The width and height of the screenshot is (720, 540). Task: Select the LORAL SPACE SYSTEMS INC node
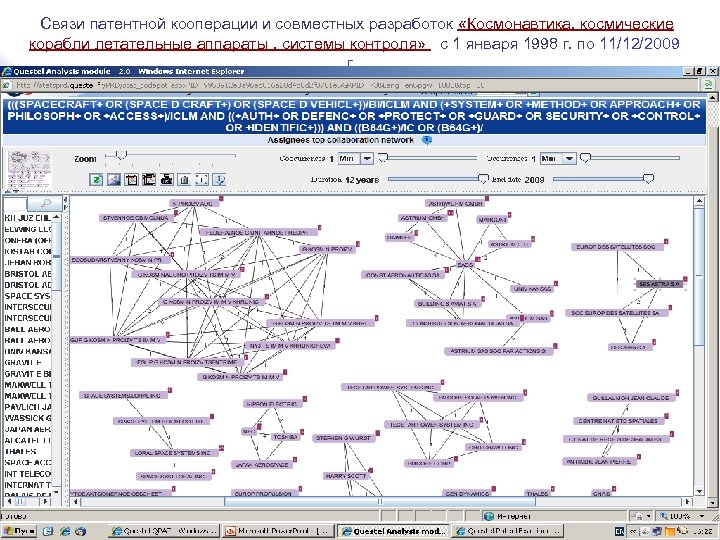coord(173,453)
